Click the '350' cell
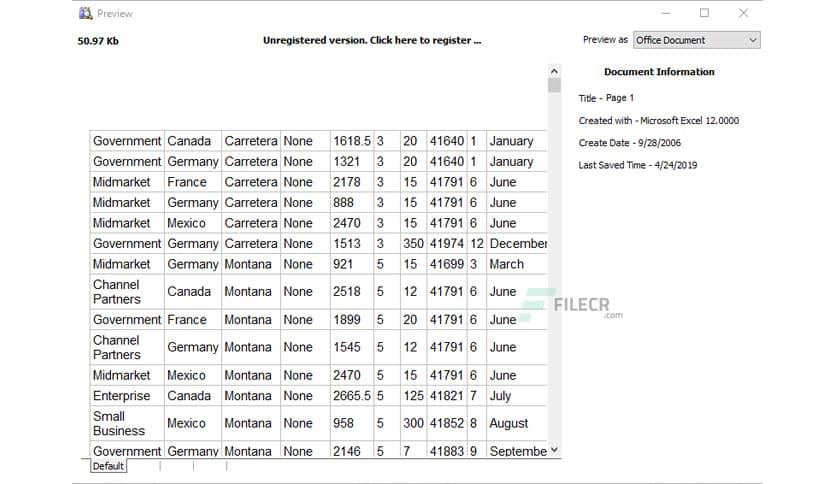 coord(413,244)
